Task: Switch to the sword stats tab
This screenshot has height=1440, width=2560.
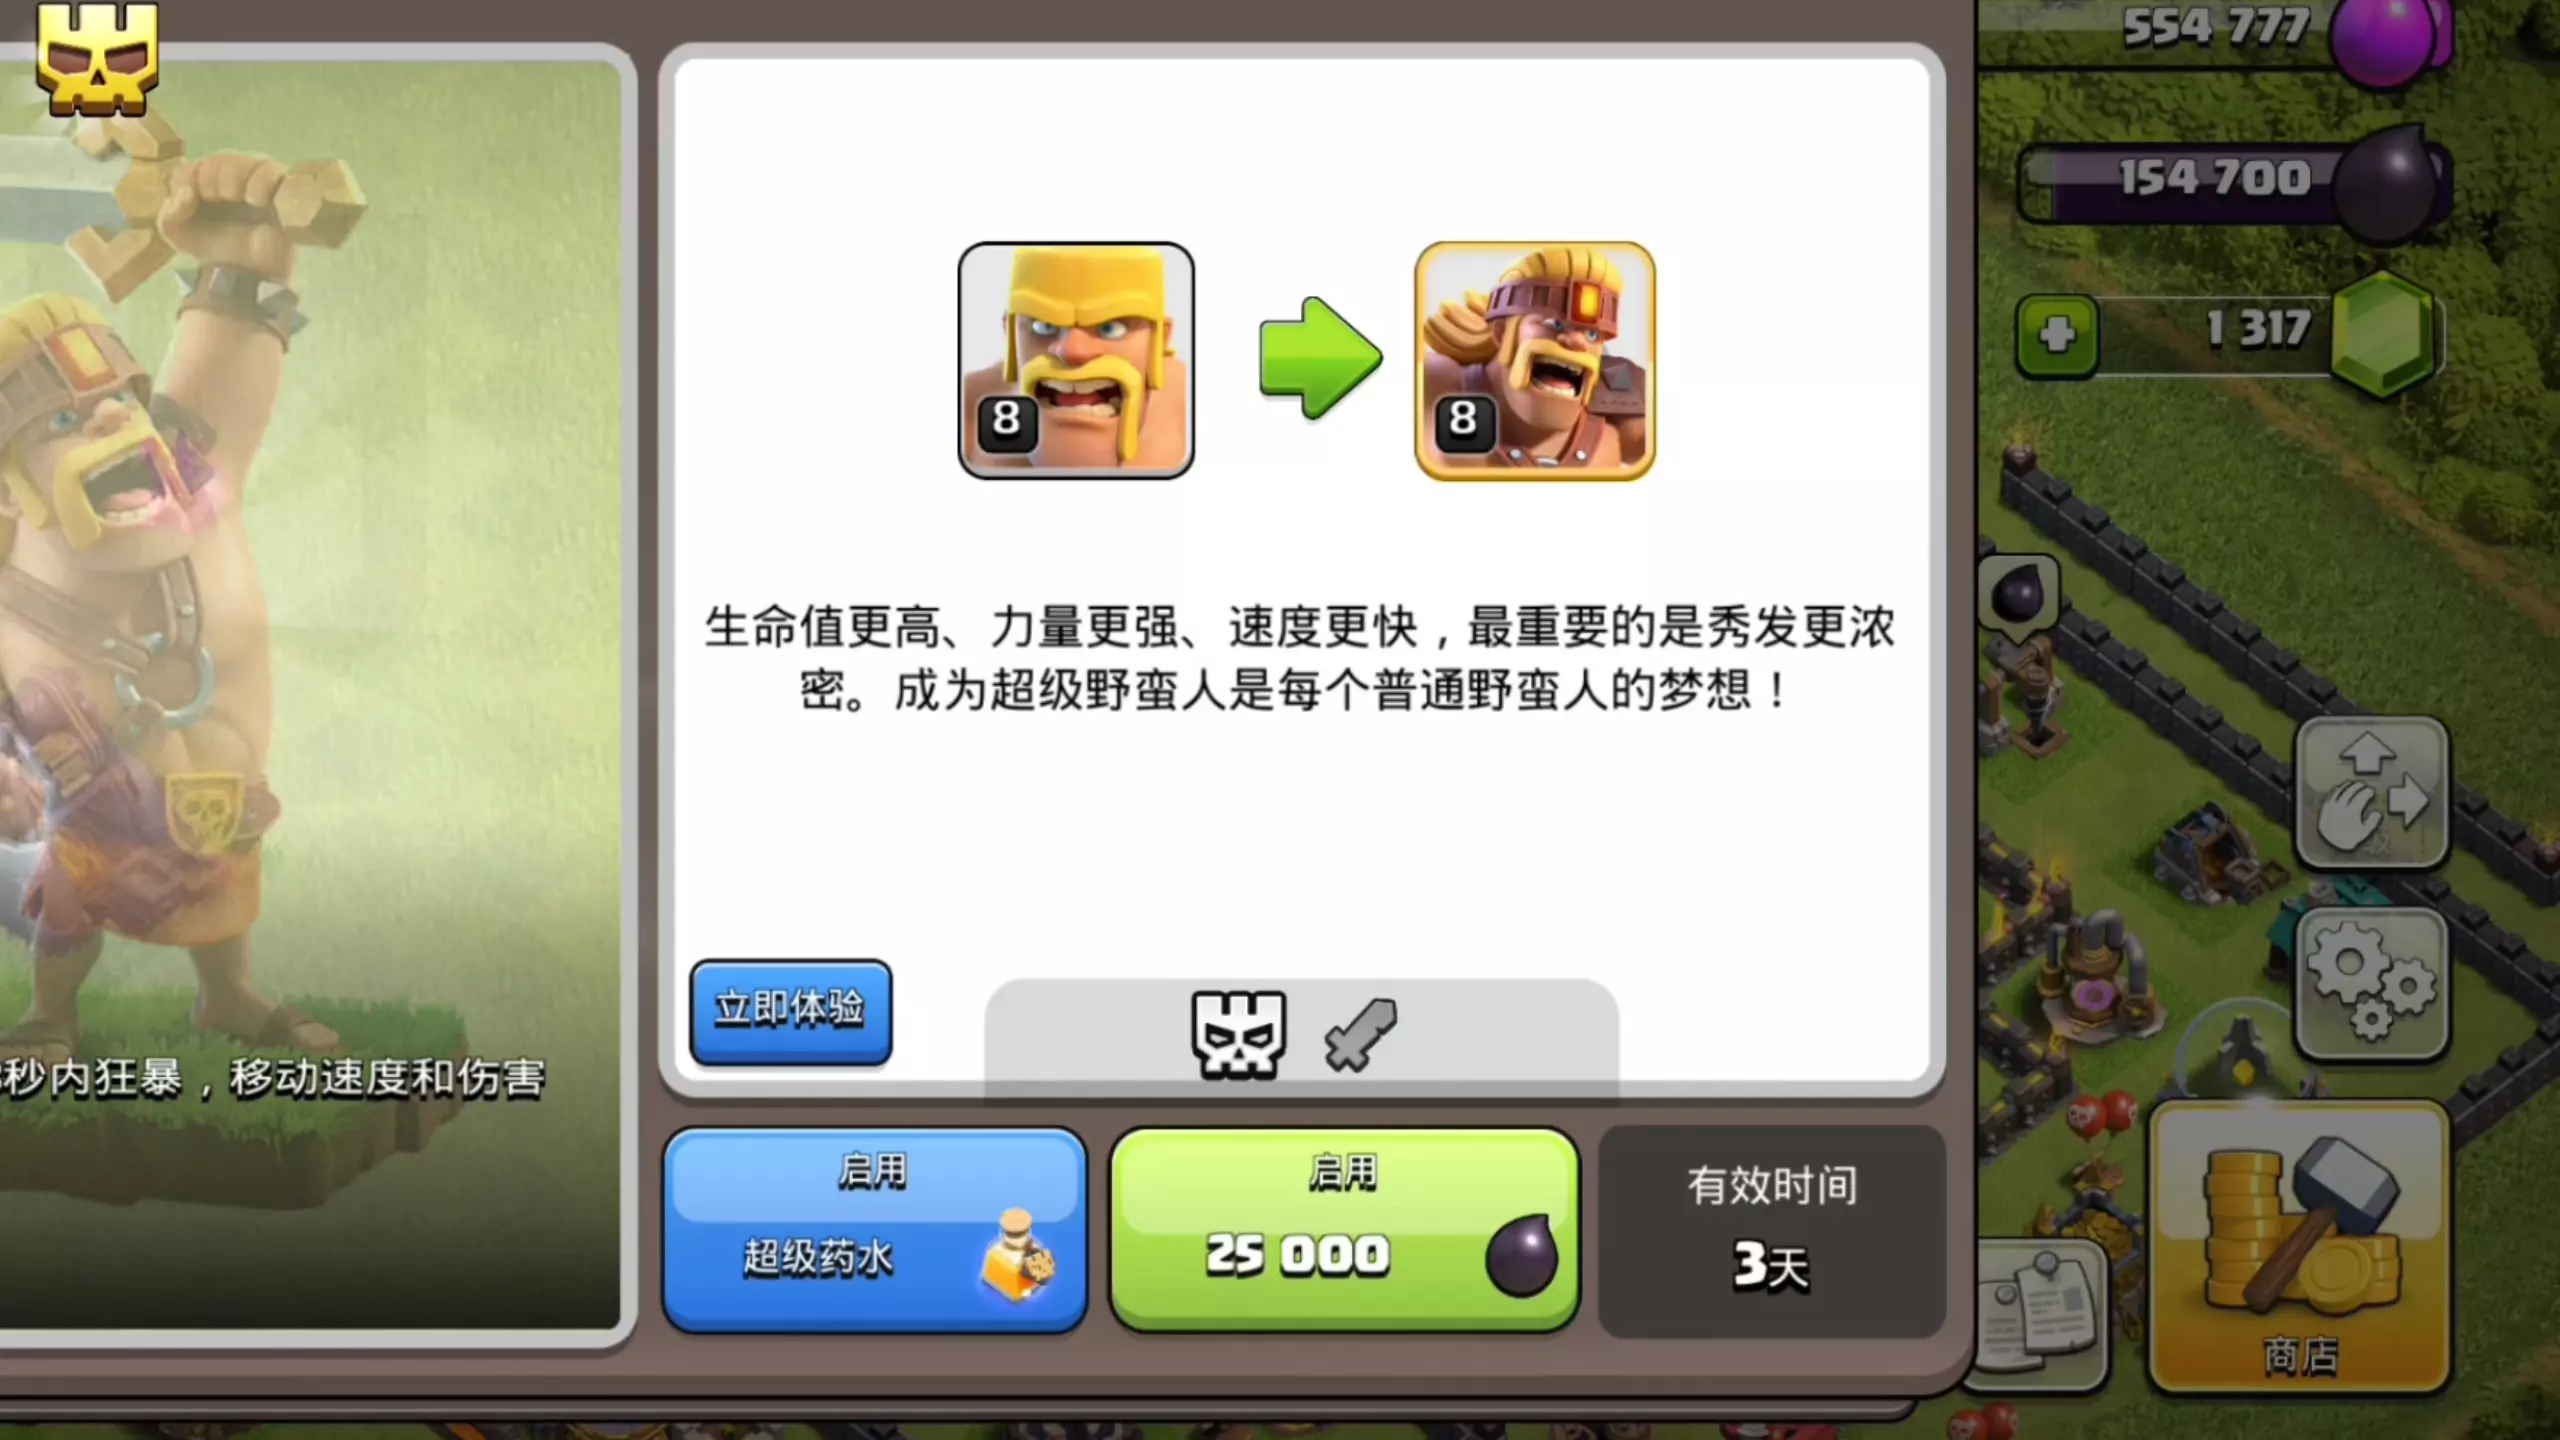Action: point(1360,1036)
